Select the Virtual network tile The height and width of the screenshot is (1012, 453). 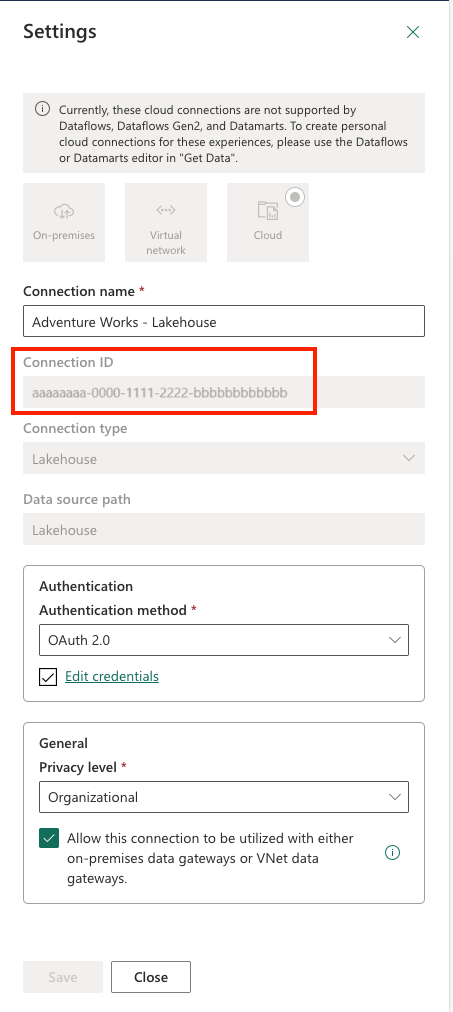[166, 222]
